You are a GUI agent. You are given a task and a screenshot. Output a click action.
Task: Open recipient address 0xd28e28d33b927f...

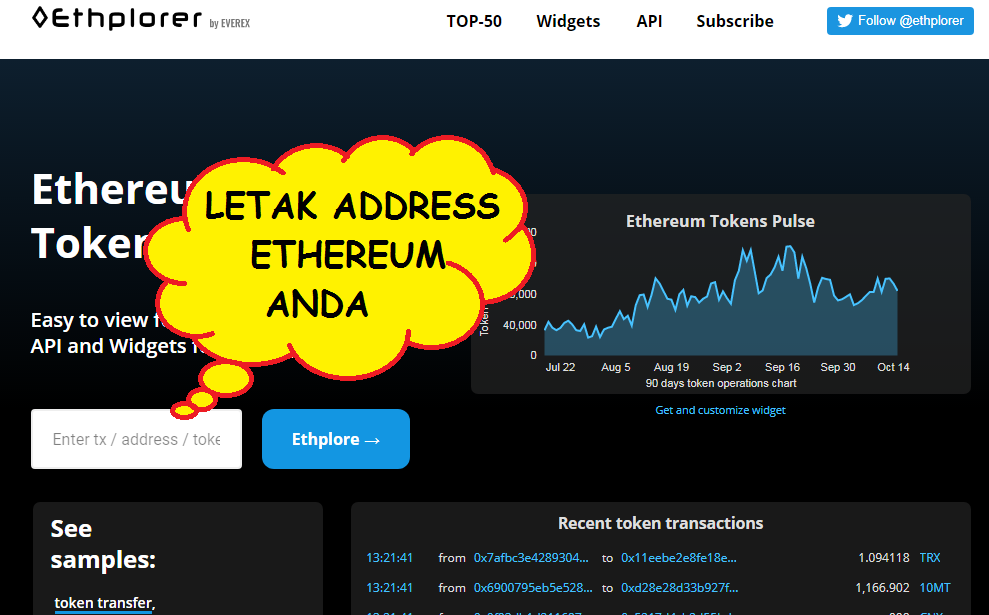coord(679,588)
